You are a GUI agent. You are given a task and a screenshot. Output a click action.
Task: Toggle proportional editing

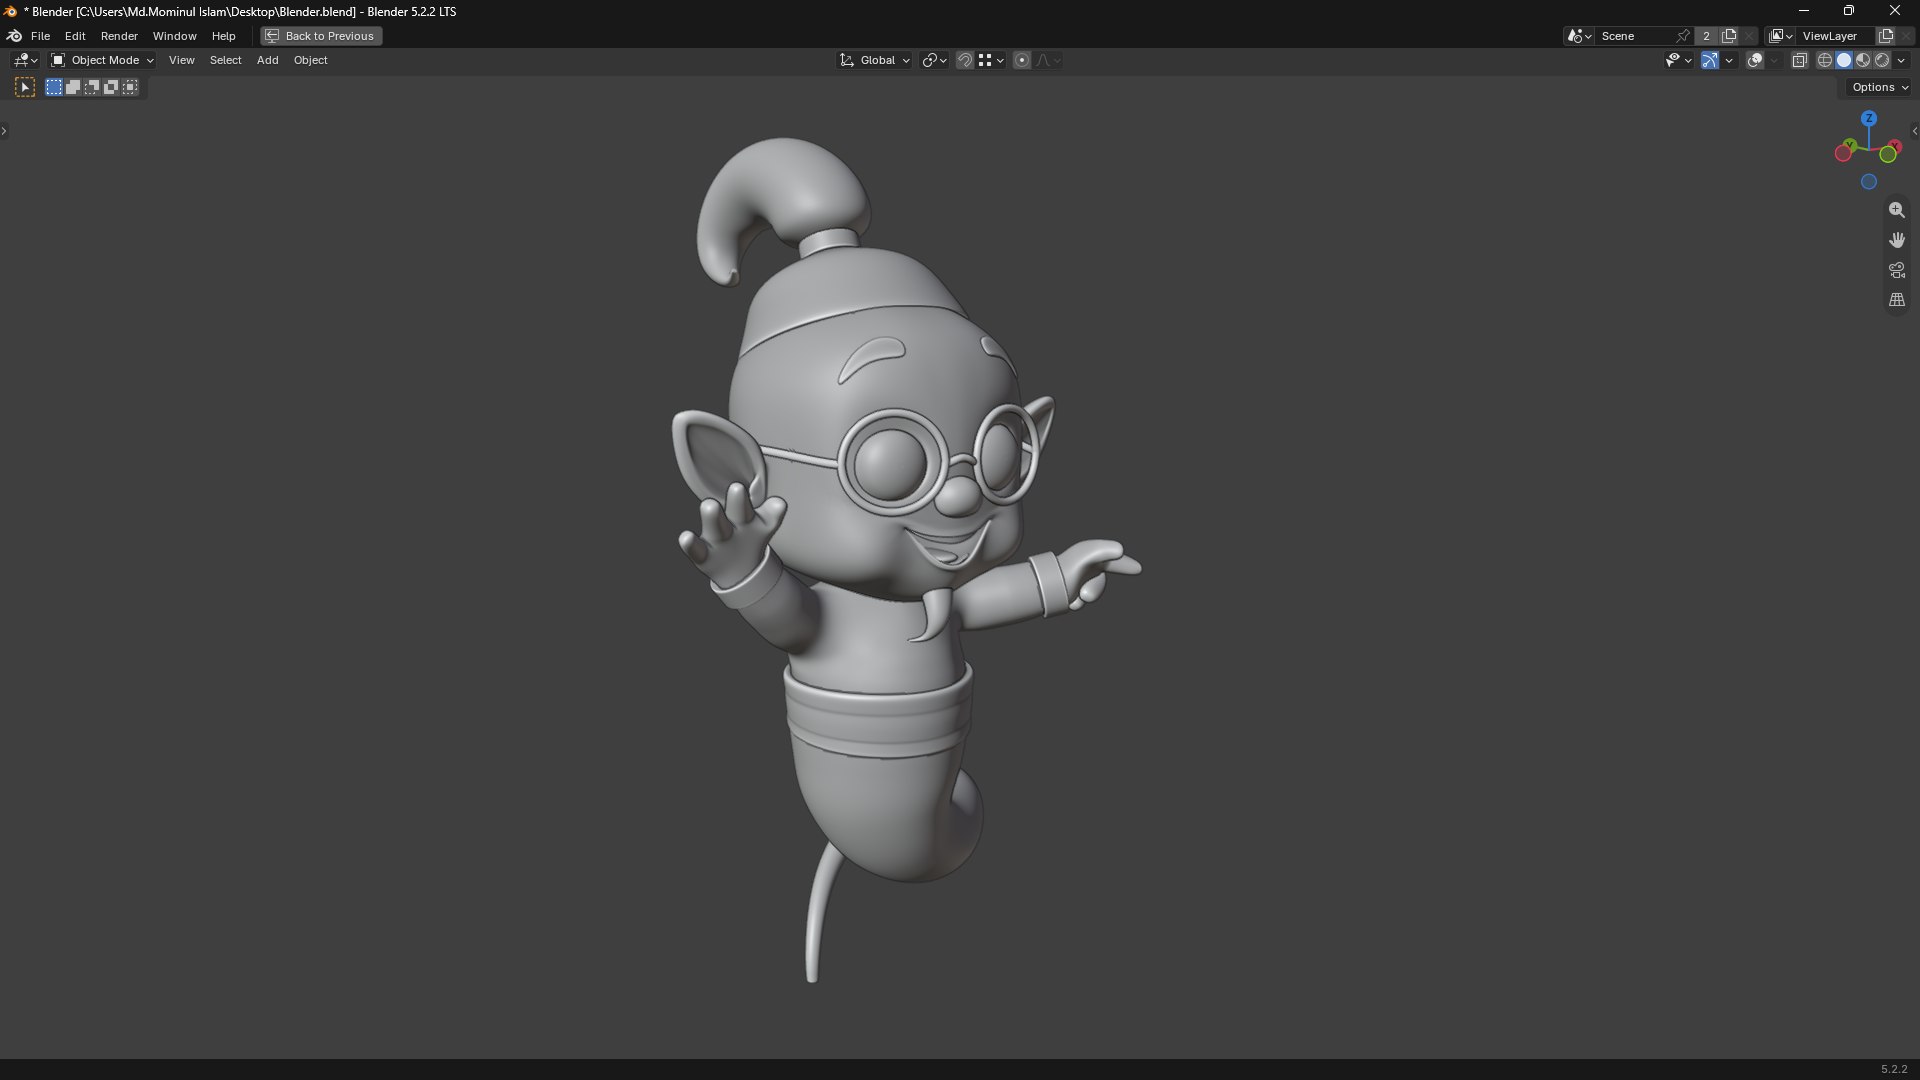point(1022,60)
